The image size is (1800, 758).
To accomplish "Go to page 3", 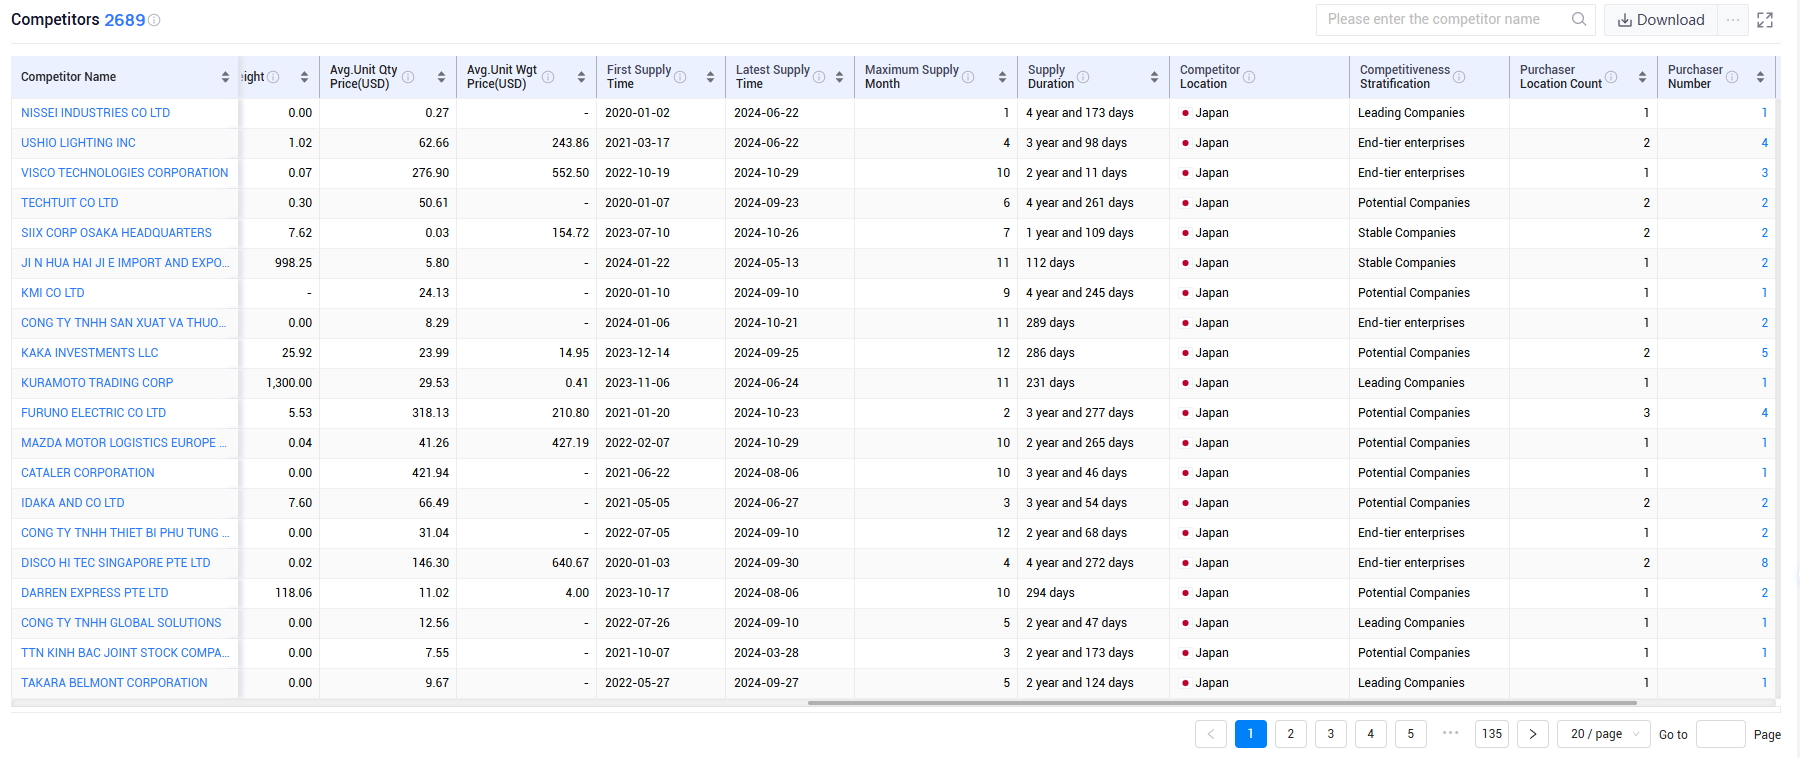I will (1331, 734).
